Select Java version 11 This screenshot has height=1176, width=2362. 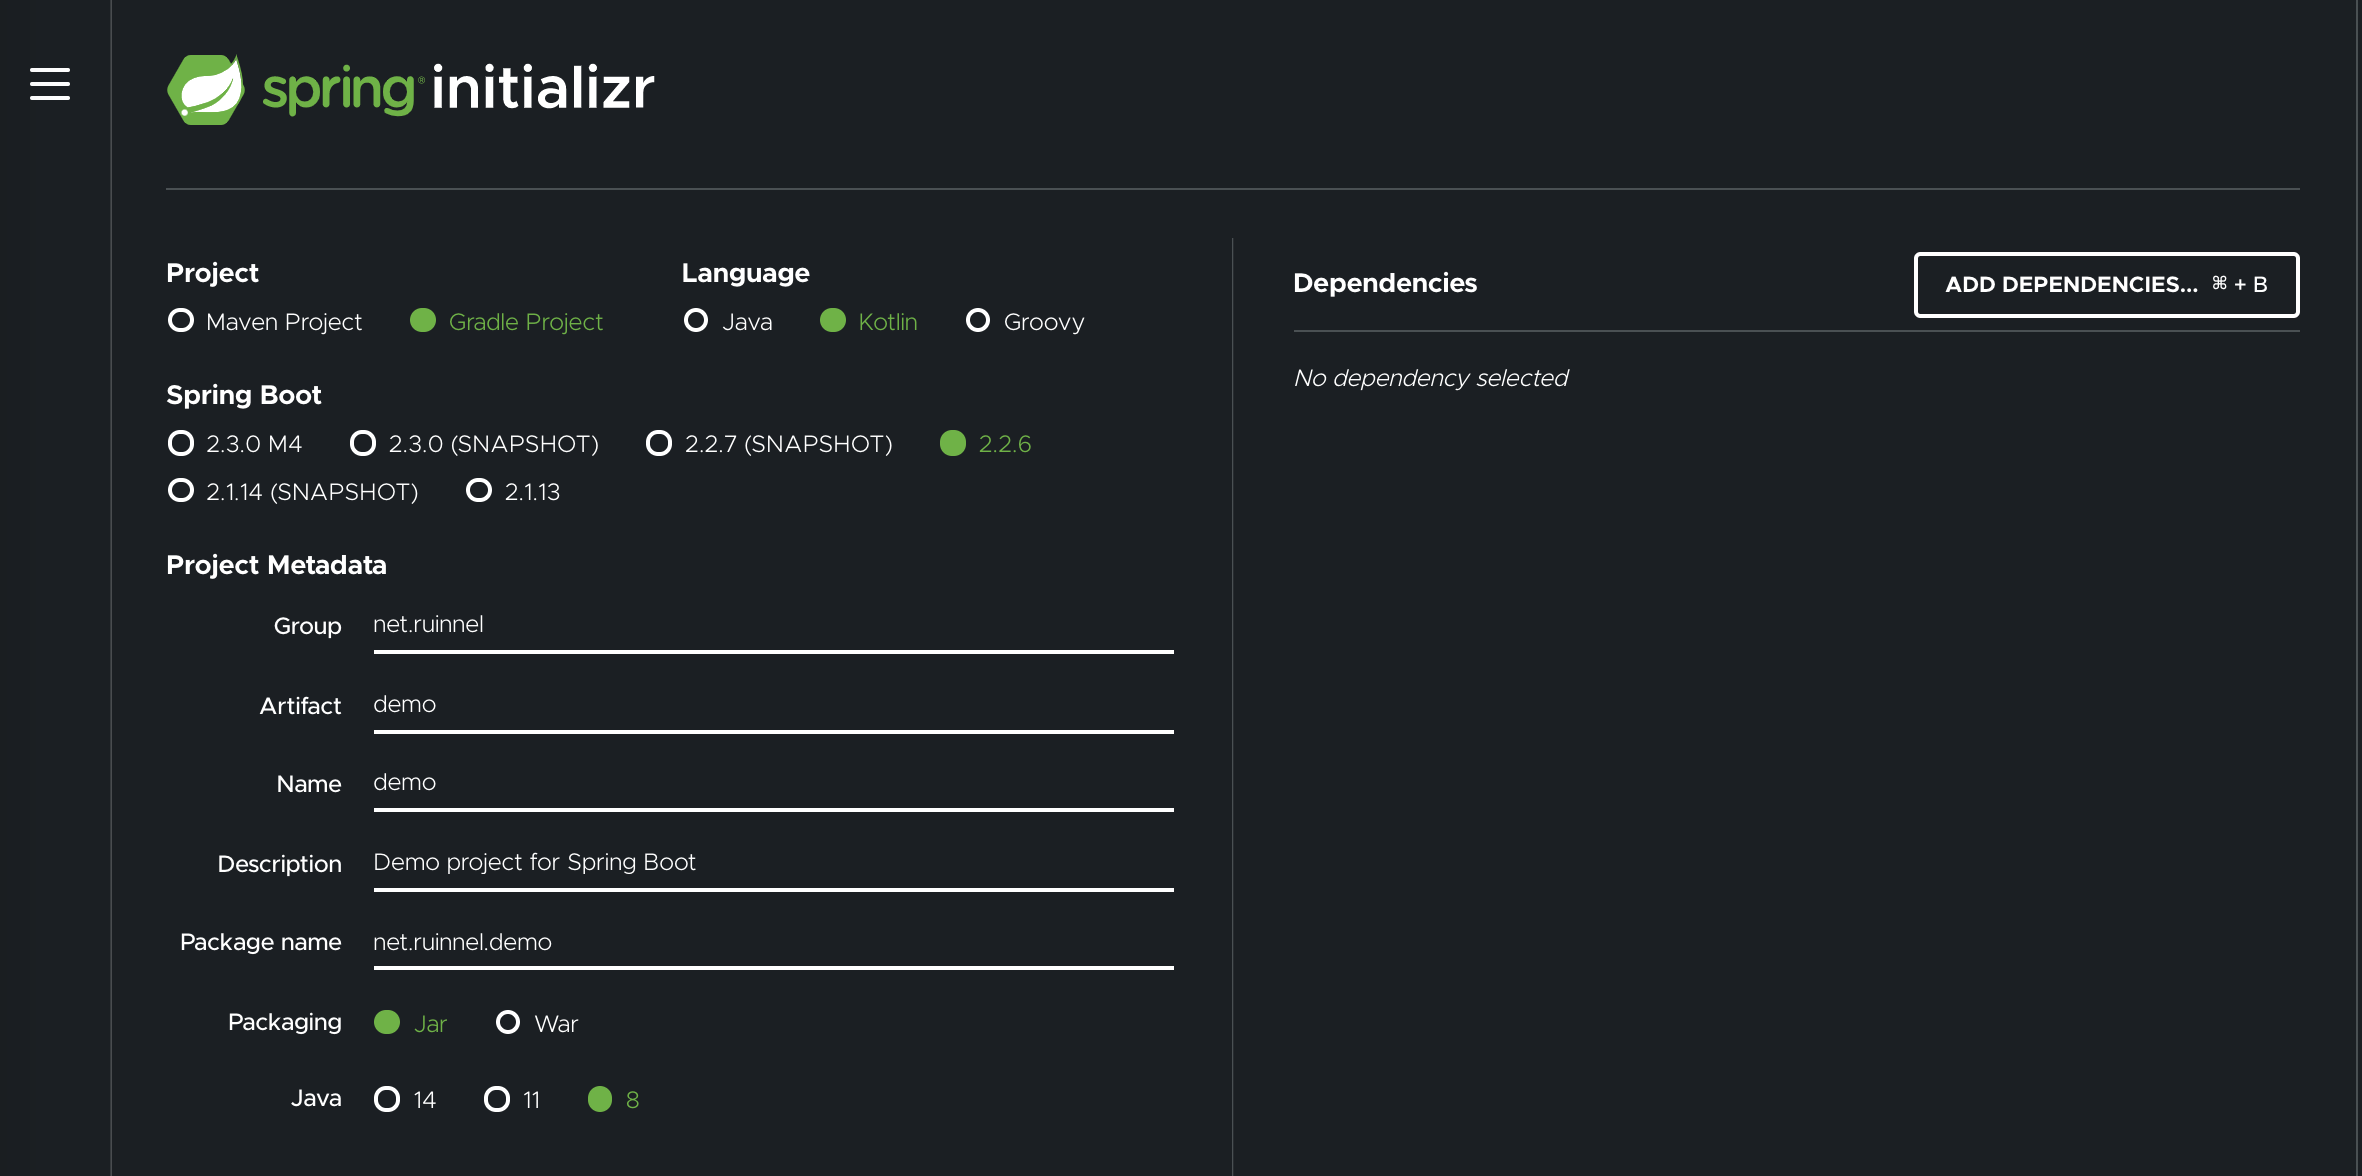[512, 1099]
